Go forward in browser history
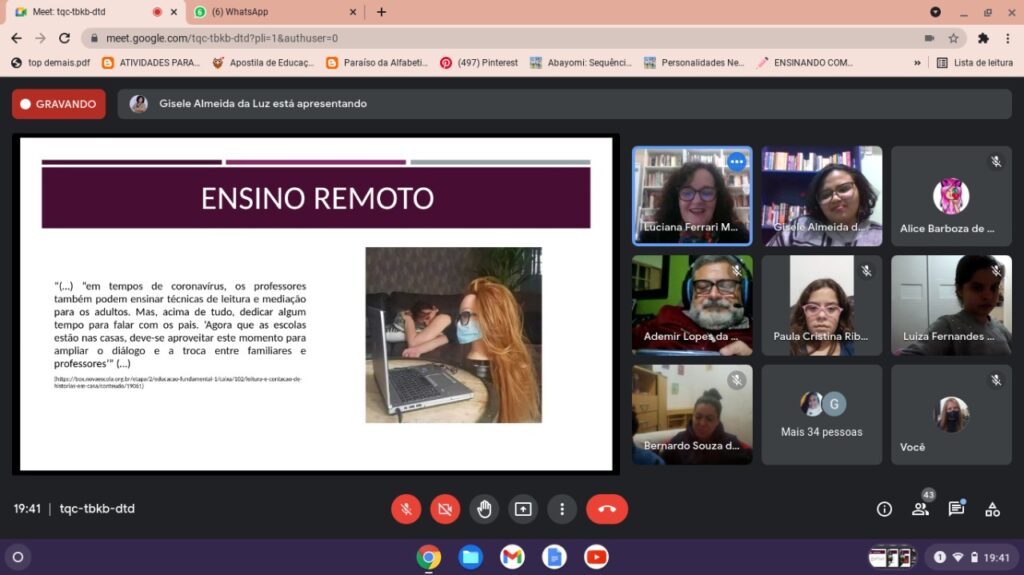Image resolution: width=1024 pixels, height=575 pixels. tap(40, 38)
